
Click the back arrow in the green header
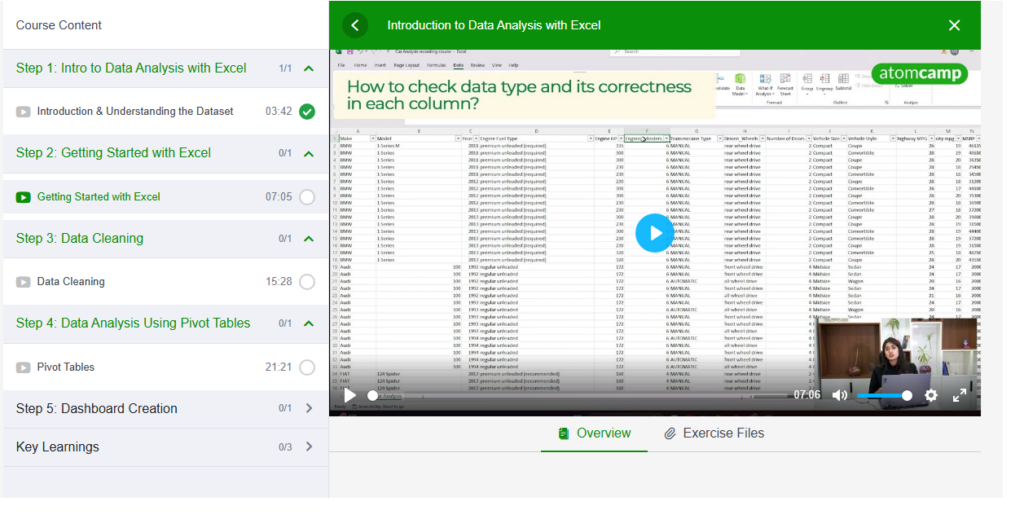355,25
